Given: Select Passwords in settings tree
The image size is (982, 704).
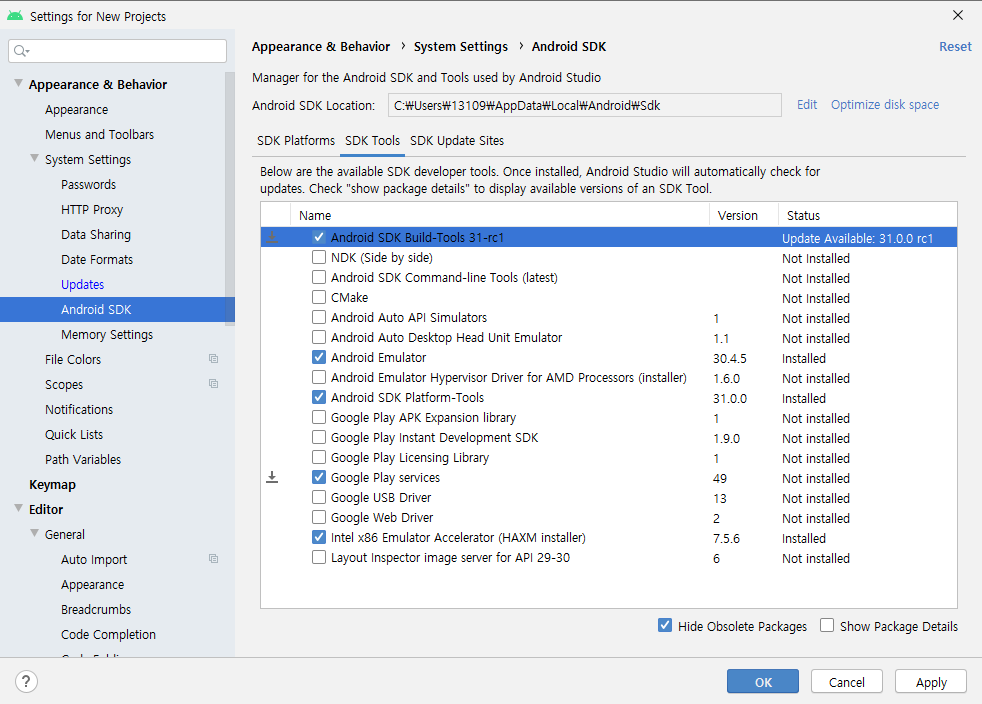Looking at the screenshot, I should pos(88,185).
